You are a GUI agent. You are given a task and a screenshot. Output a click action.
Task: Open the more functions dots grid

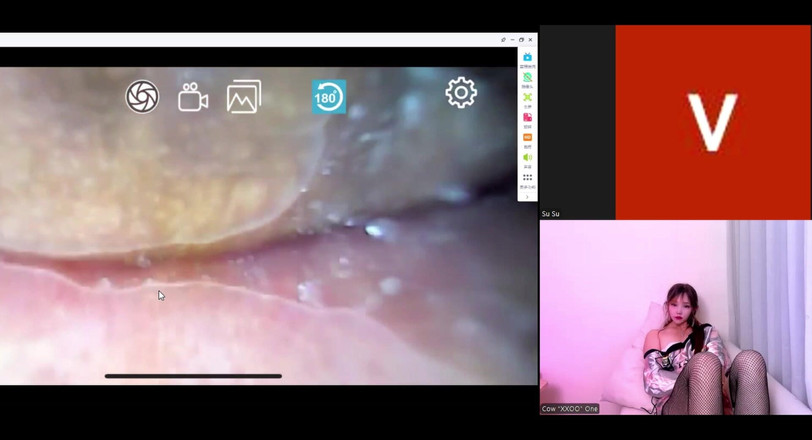click(527, 177)
